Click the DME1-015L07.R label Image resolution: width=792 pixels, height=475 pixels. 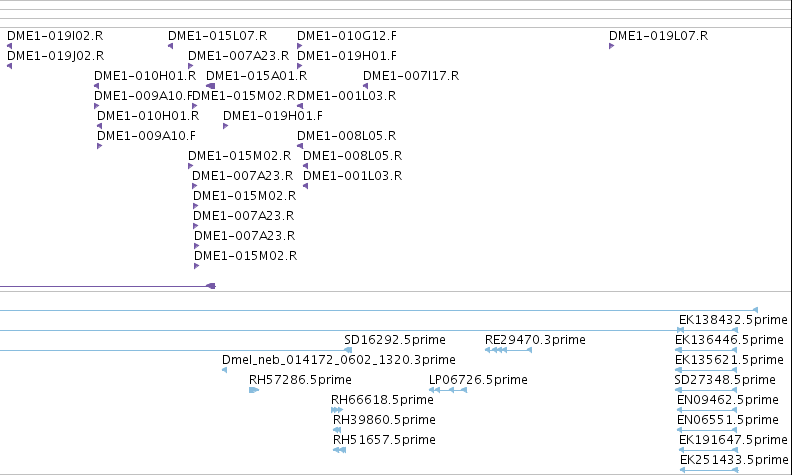tap(218, 36)
